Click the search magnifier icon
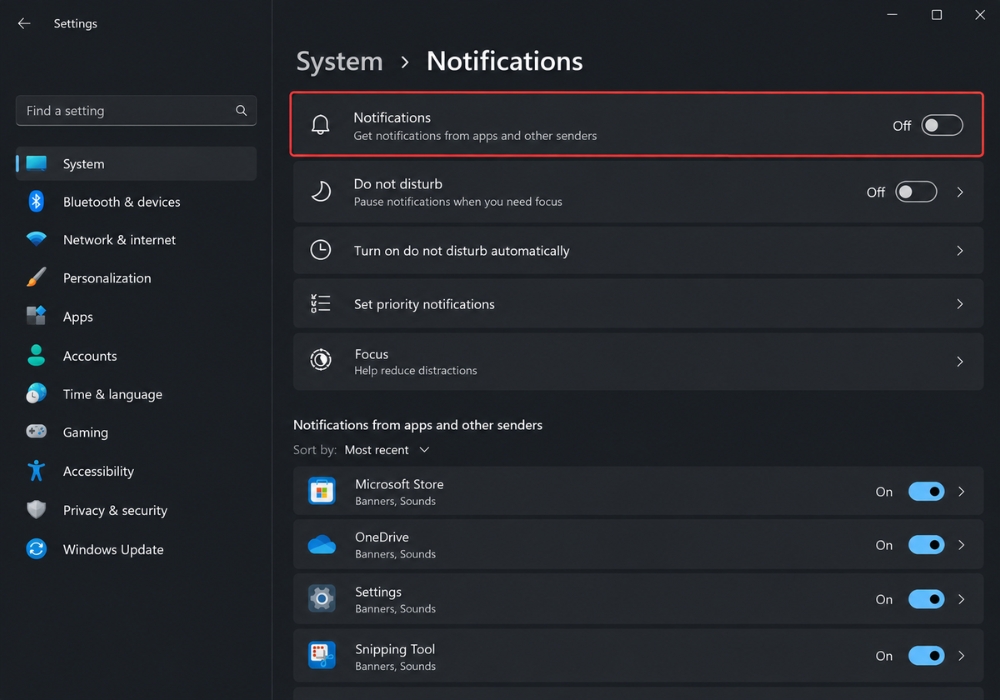1000x700 pixels. 241,110
